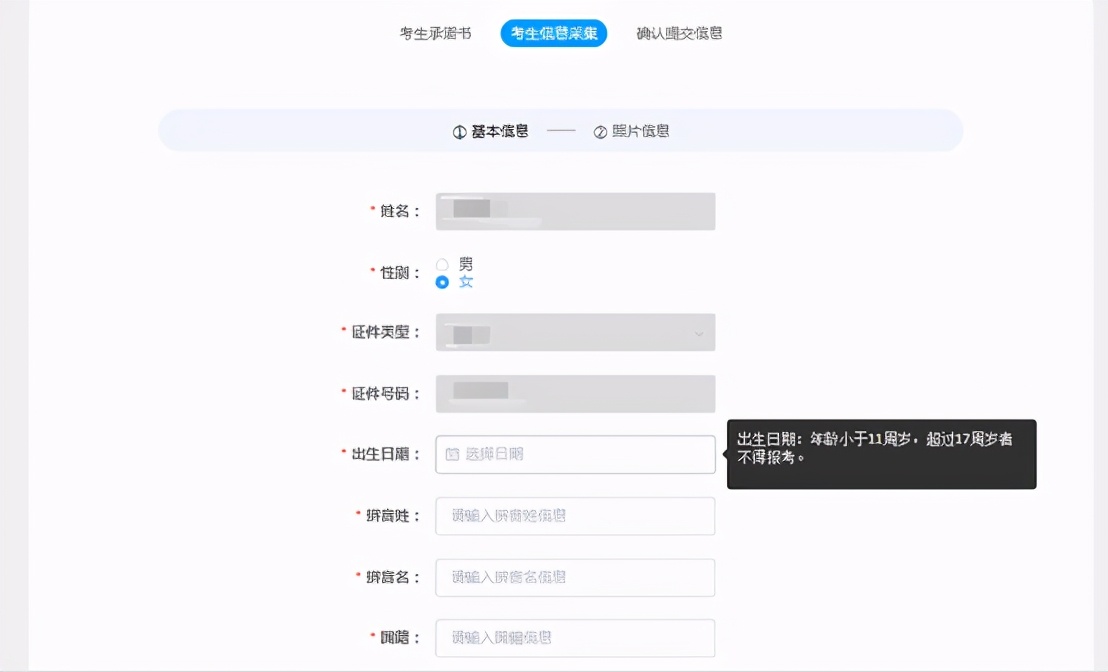Click the filled blue radio circle beside 女
This screenshot has width=1108, height=672.
click(441, 282)
